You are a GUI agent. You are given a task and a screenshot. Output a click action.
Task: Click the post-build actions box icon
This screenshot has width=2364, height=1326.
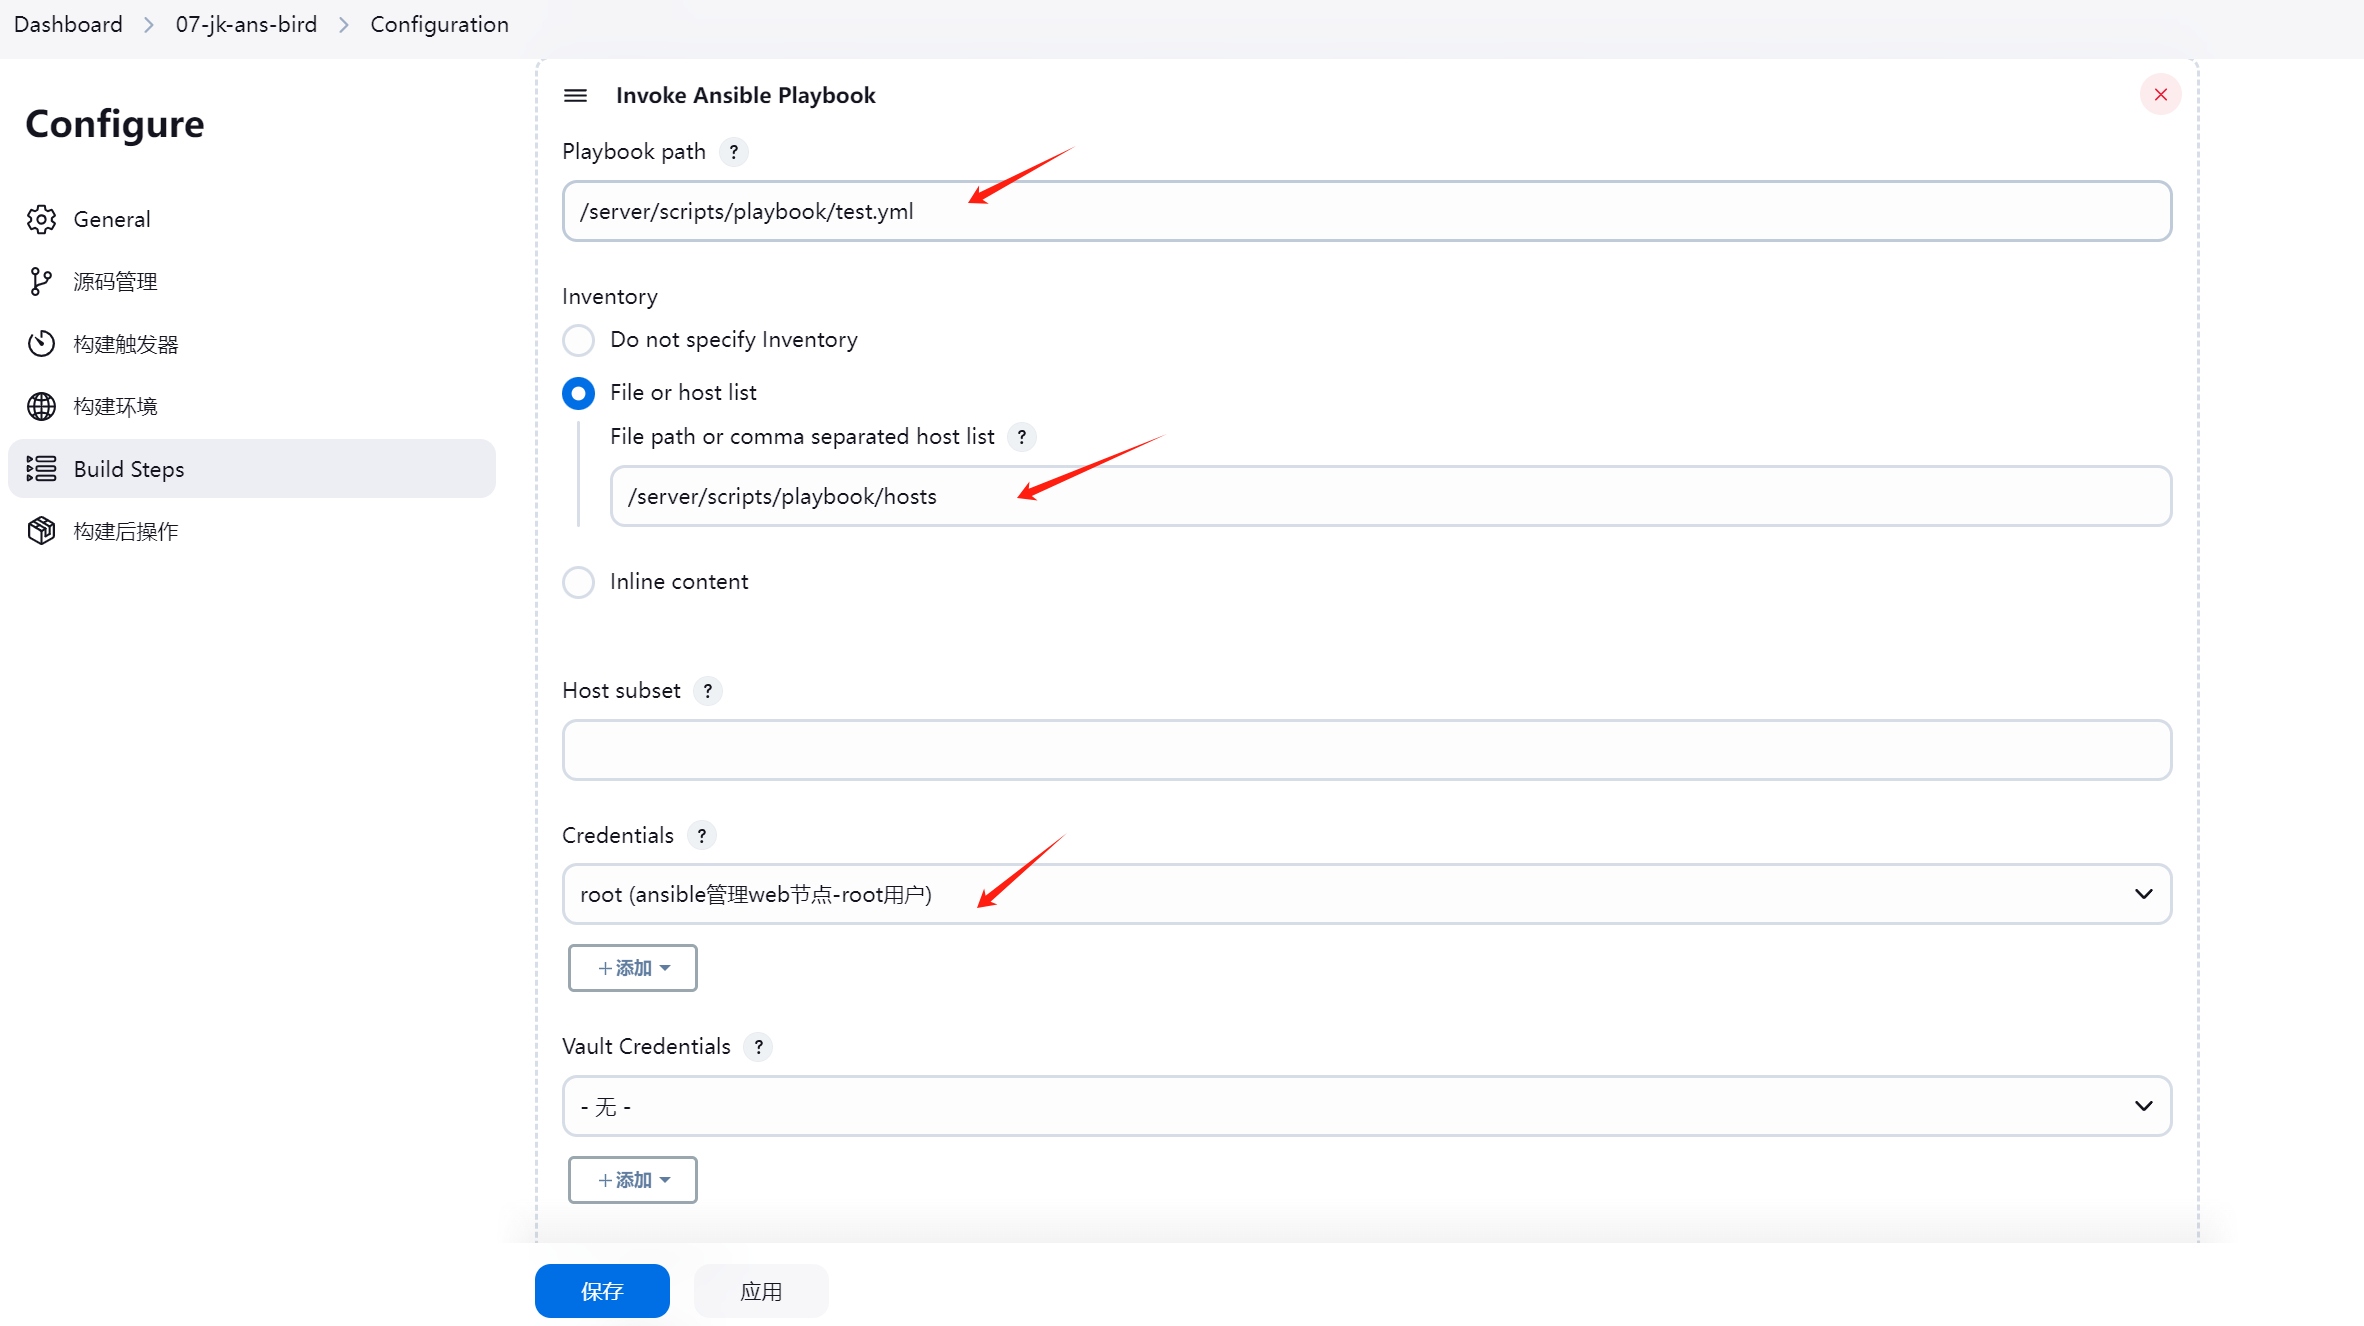point(41,531)
